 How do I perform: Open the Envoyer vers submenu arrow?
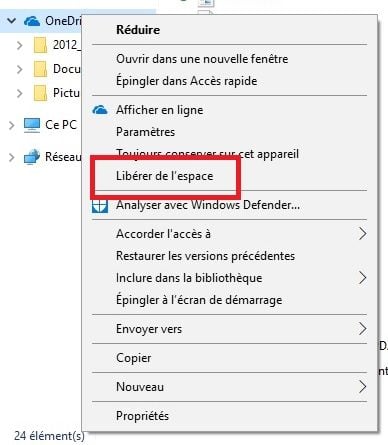tap(363, 329)
